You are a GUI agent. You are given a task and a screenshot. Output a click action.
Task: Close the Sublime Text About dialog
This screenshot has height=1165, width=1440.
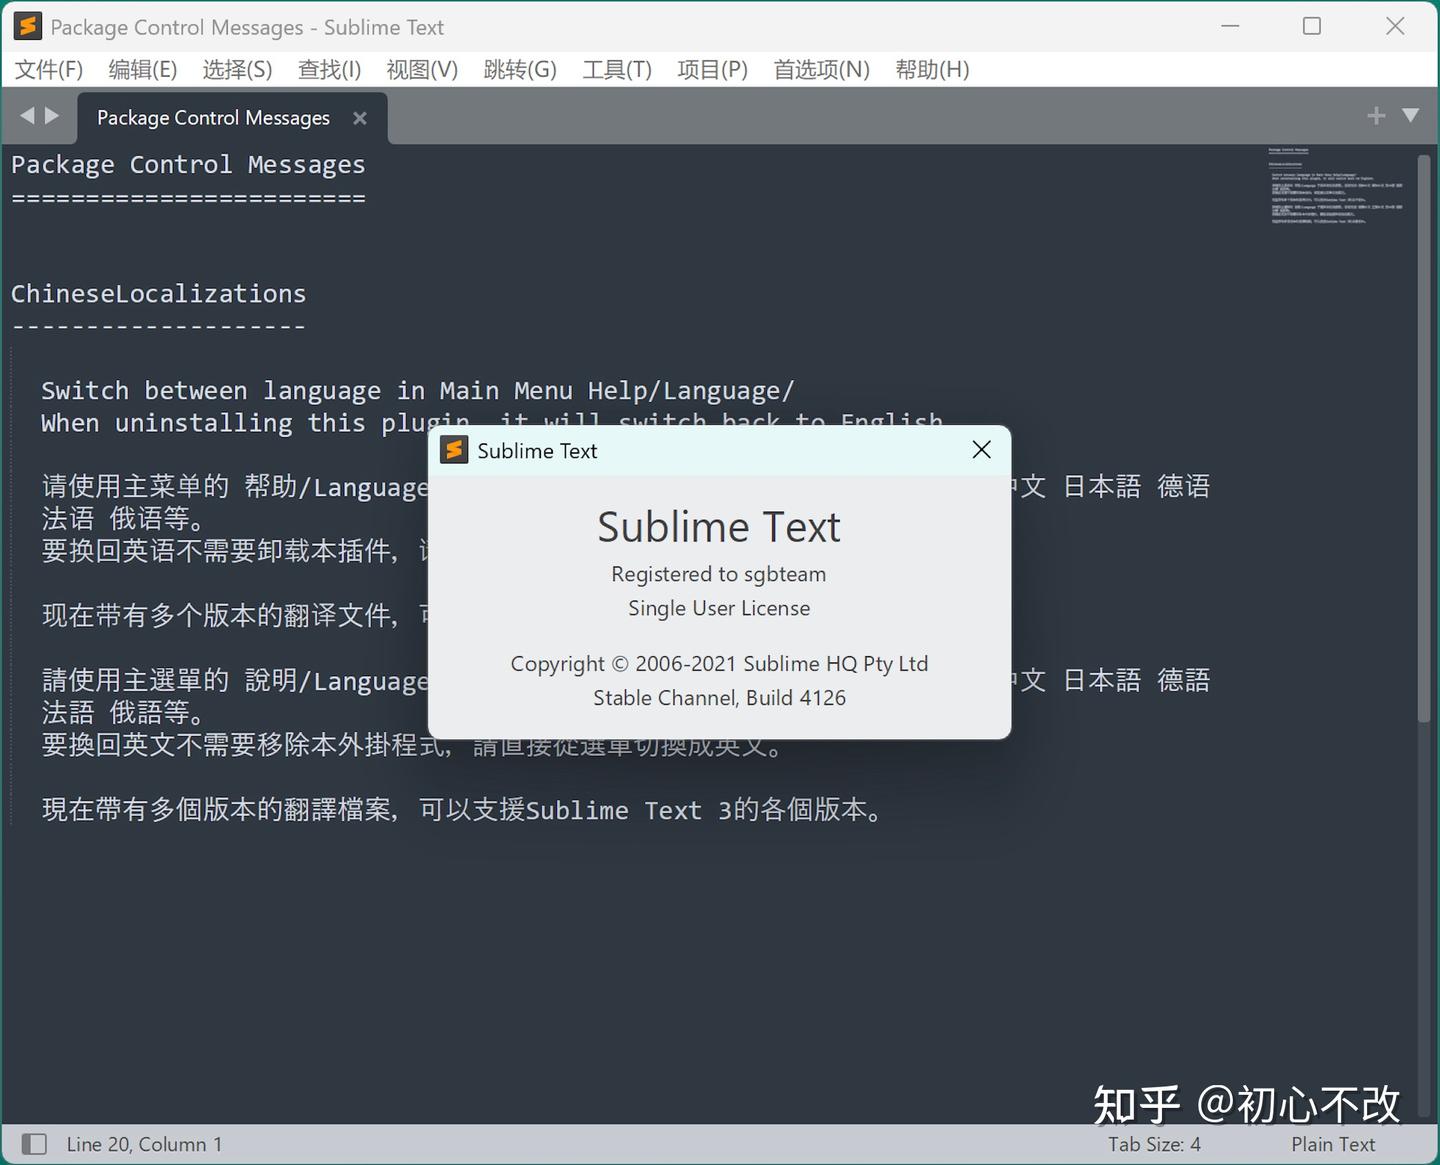click(980, 450)
